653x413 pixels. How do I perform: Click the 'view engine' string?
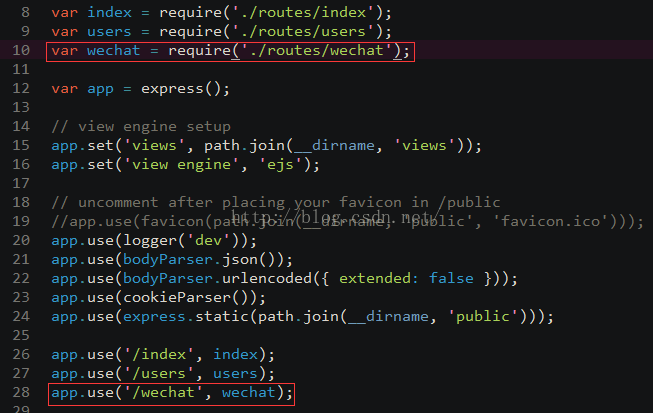click(x=181, y=165)
